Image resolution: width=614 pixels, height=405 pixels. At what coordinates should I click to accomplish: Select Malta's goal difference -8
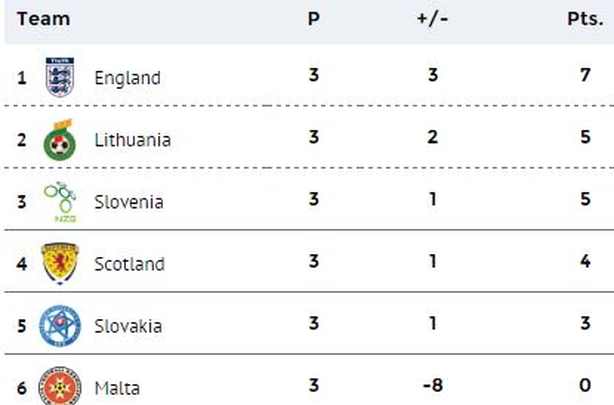[433, 385]
